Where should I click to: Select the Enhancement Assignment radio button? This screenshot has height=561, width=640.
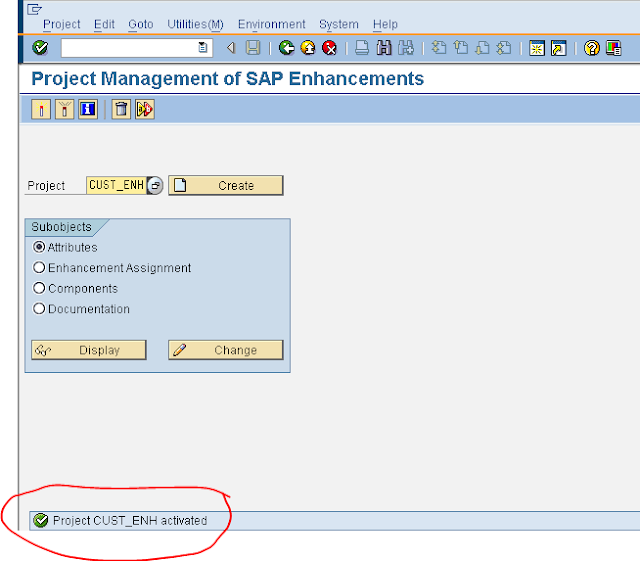click(x=39, y=267)
